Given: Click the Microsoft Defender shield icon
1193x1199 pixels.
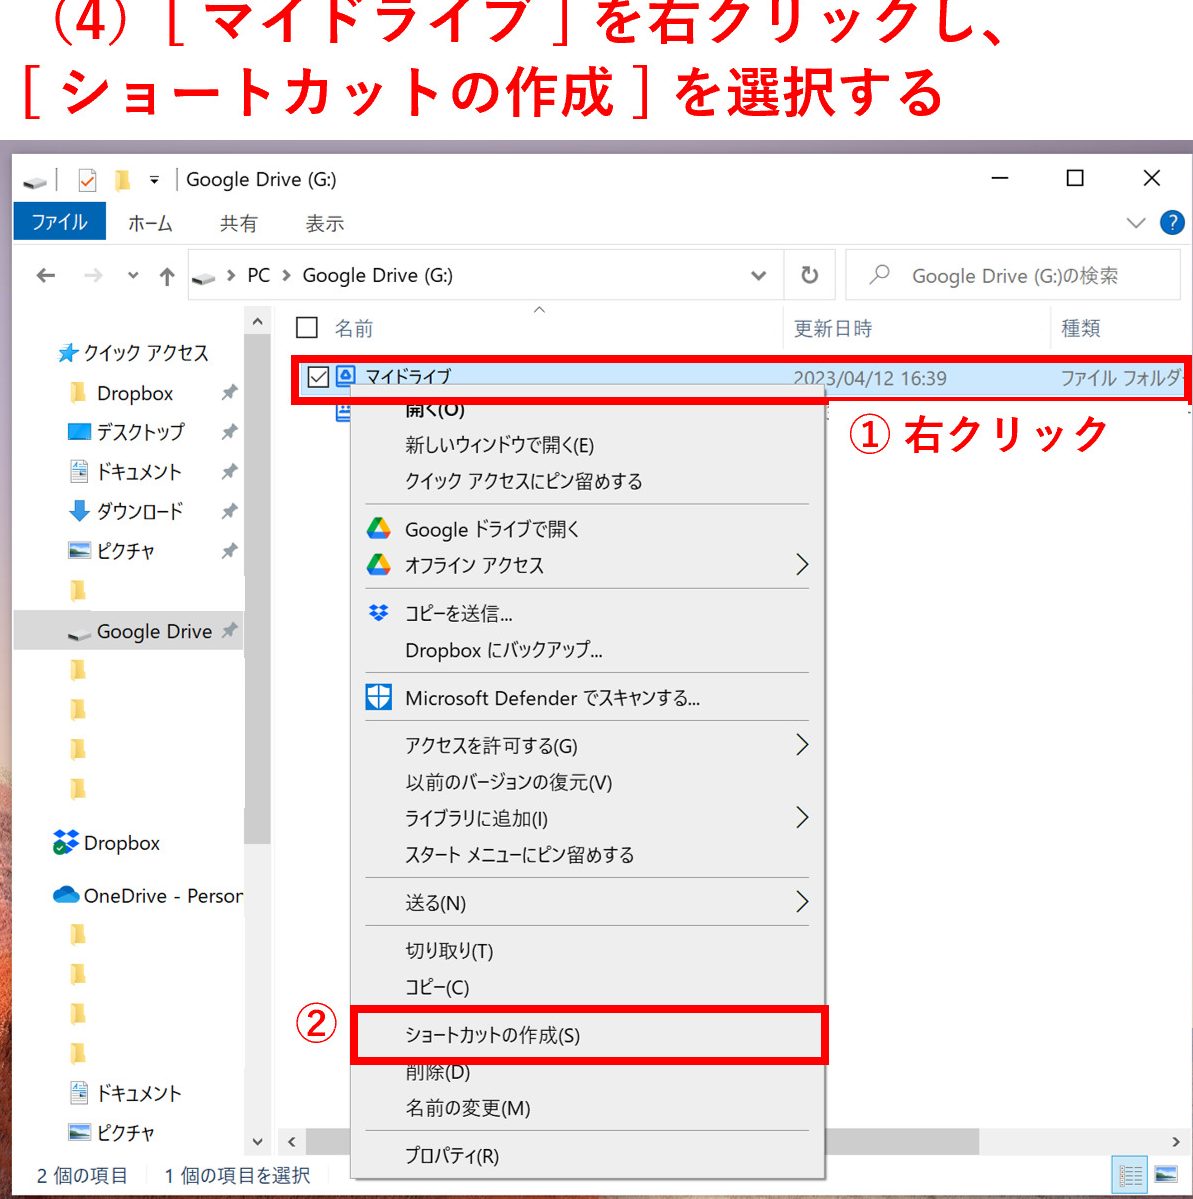Looking at the screenshot, I should tap(378, 697).
